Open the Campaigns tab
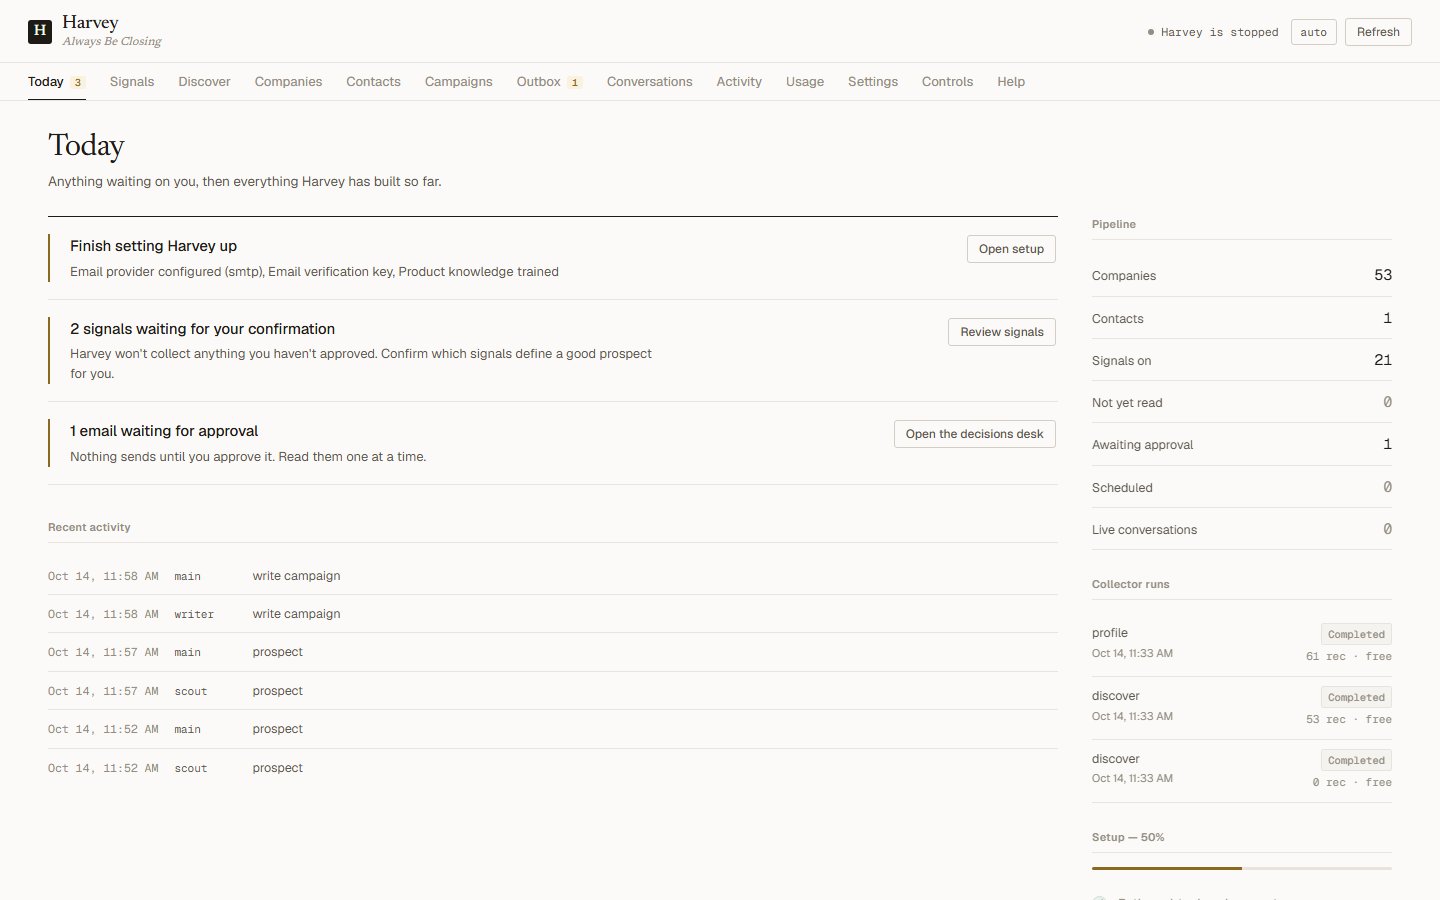Image resolution: width=1440 pixels, height=900 pixels. (458, 82)
